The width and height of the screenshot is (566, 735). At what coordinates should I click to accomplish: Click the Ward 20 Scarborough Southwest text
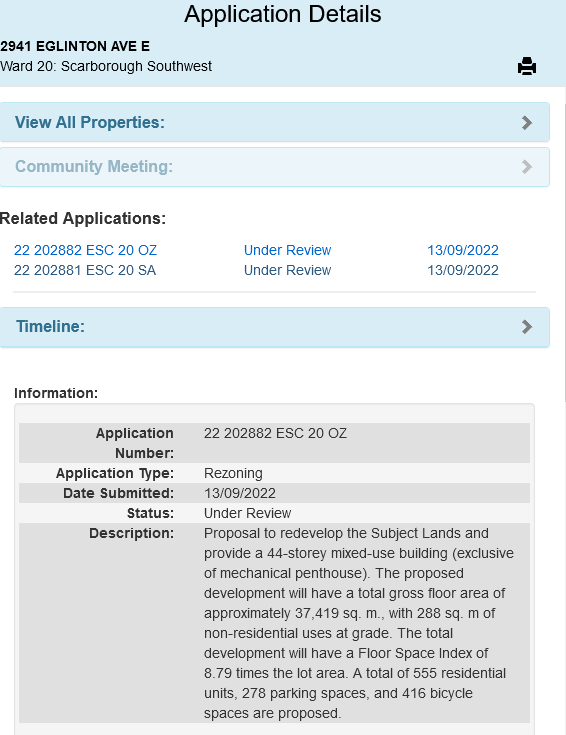pos(106,67)
